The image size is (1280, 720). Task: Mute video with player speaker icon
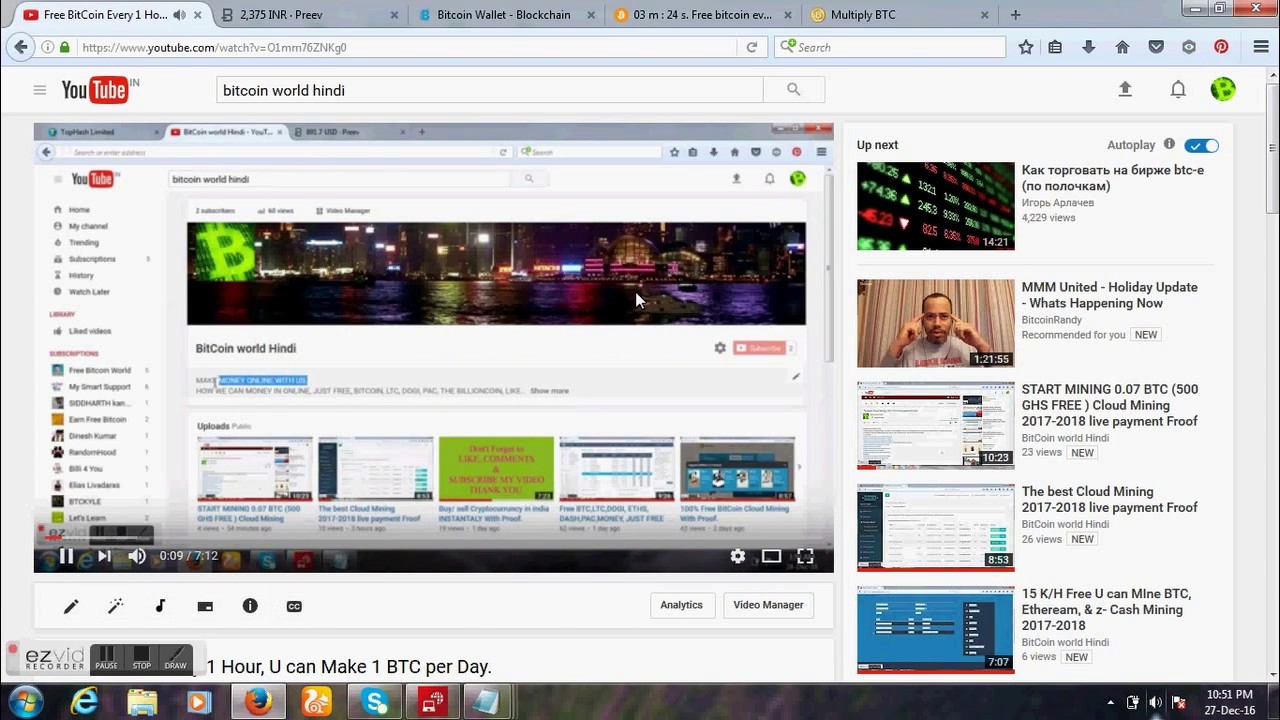(x=137, y=556)
